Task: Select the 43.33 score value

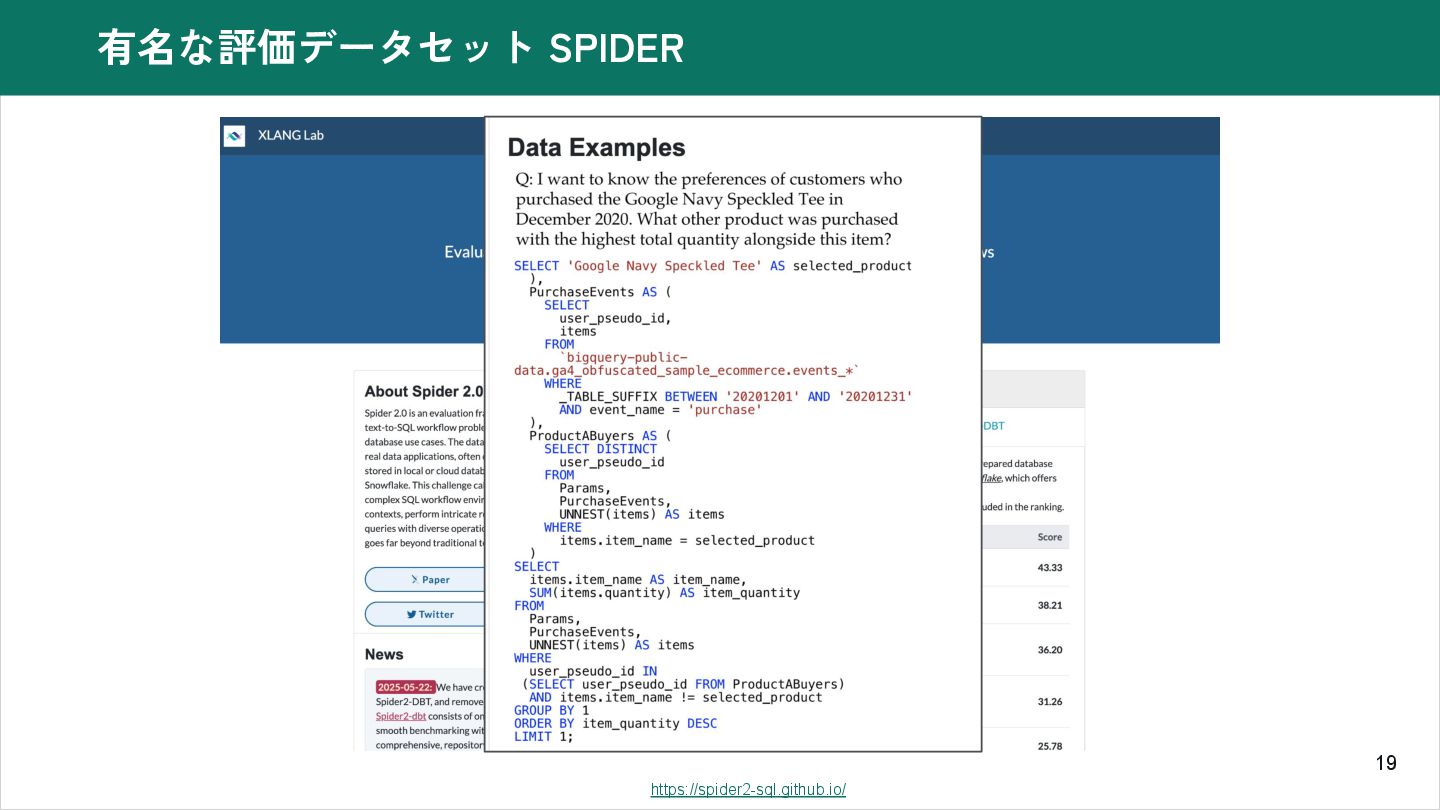Action: click(x=1049, y=567)
